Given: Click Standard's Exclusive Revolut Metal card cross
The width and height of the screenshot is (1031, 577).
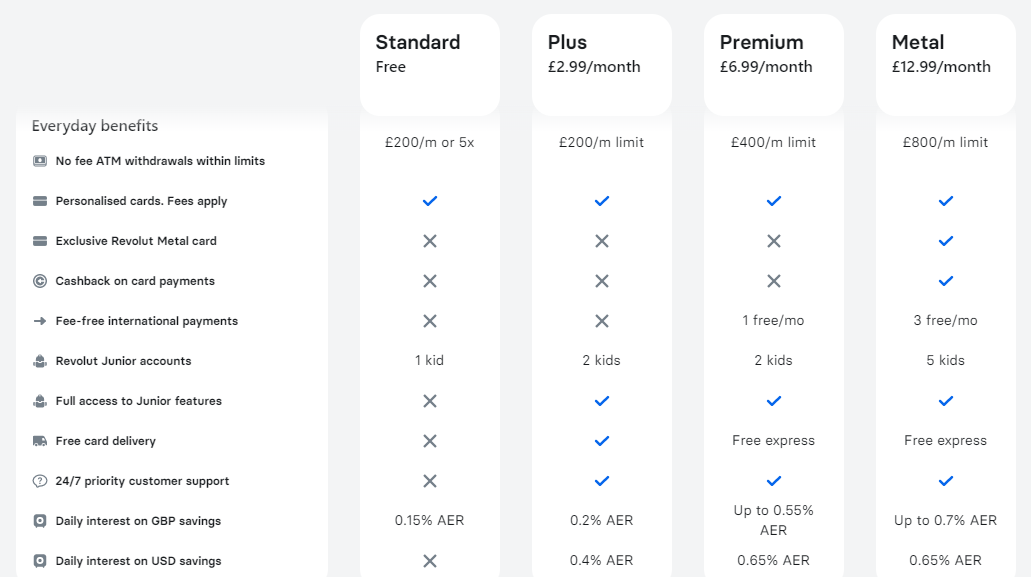Looking at the screenshot, I should (x=430, y=241).
